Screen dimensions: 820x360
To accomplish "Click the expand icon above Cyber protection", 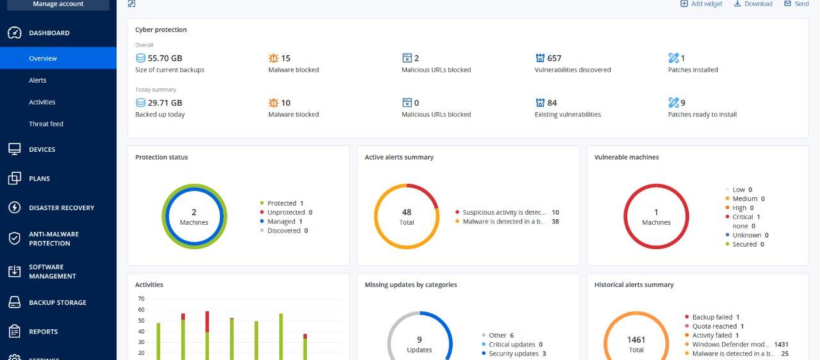I will coord(132,4).
